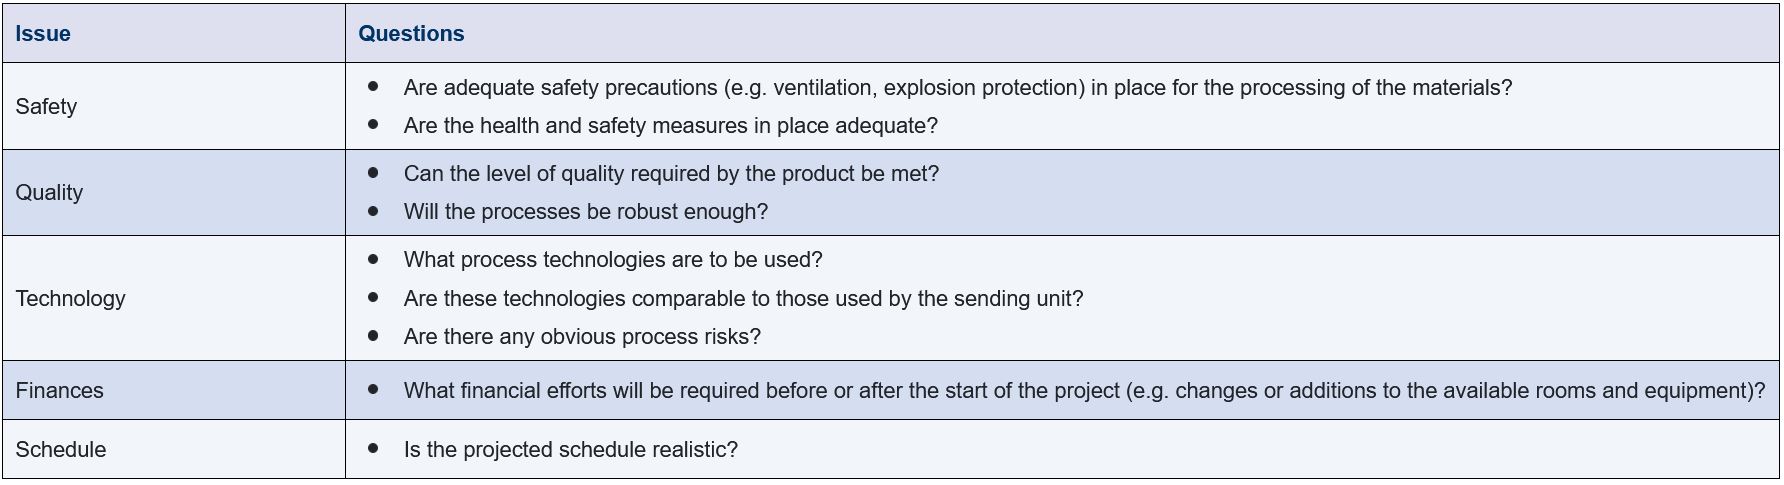Click the bullet before the projected schedule question
The width and height of the screenshot is (1784, 485).
click(373, 449)
